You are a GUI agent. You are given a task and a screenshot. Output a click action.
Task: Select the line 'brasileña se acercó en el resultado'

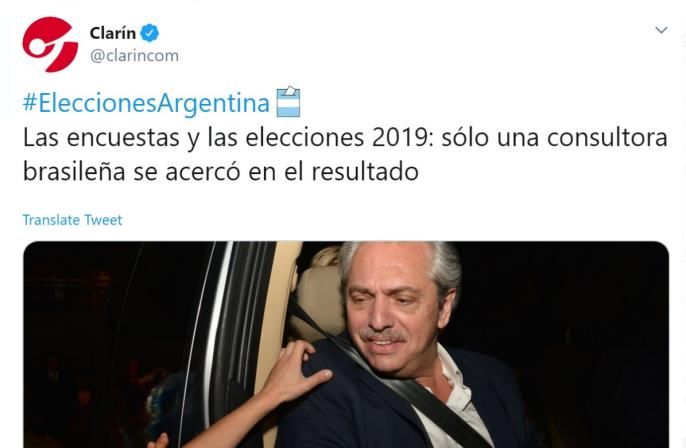coord(220,172)
